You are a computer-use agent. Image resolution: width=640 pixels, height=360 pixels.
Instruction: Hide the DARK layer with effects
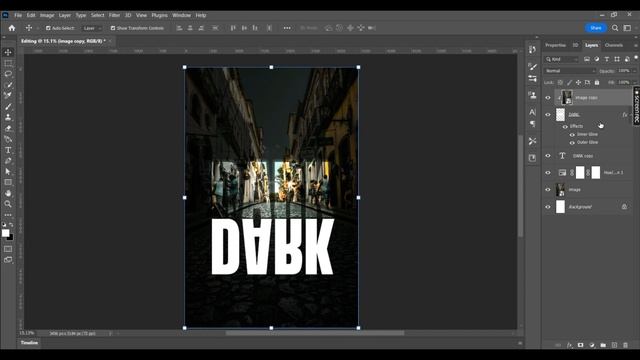548,115
